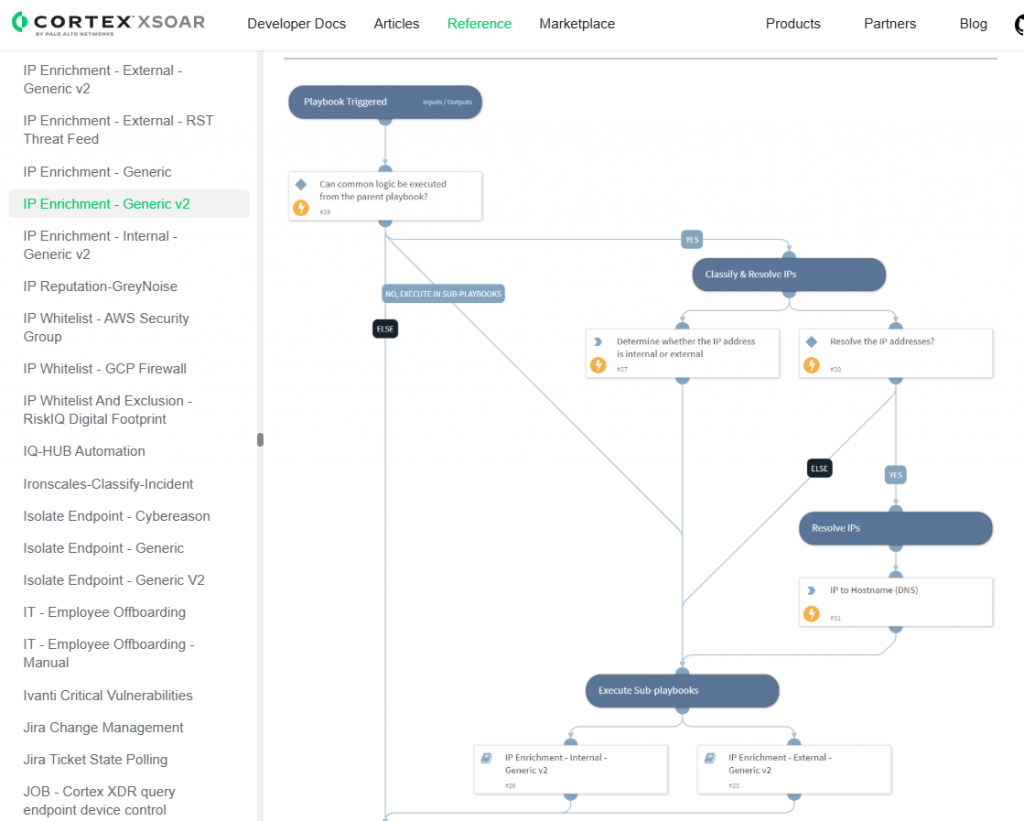Go to Marketplace in top navigation
The image size is (1024, 821).
pos(577,24)
